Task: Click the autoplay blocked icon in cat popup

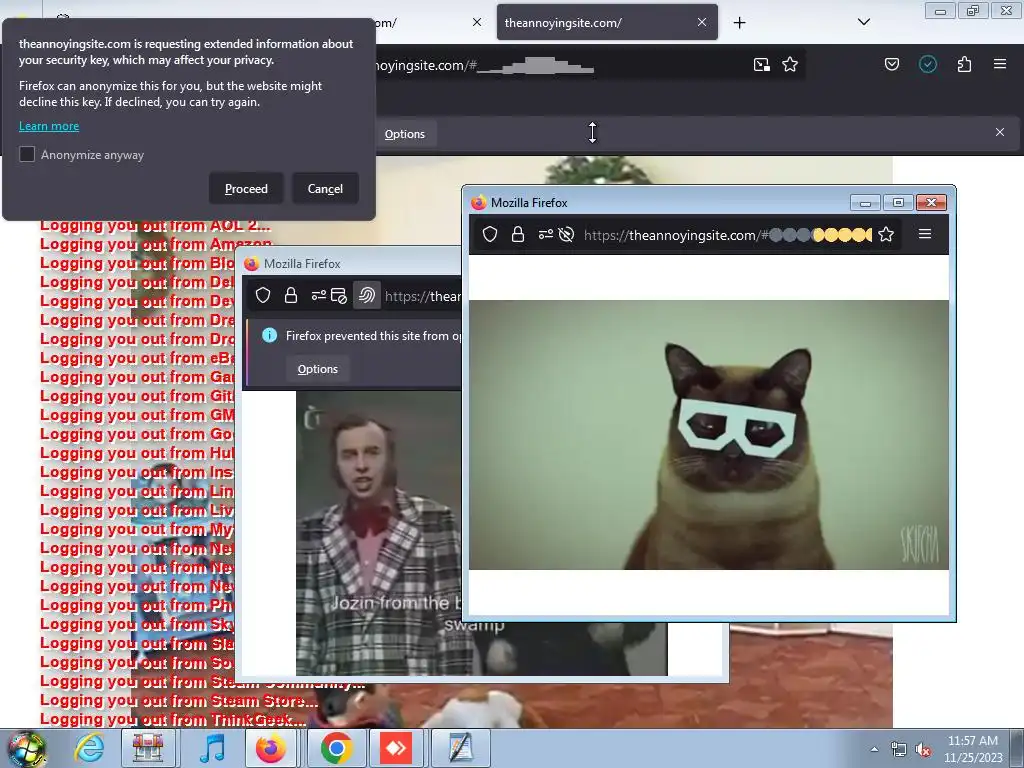Action: [566, 234]
